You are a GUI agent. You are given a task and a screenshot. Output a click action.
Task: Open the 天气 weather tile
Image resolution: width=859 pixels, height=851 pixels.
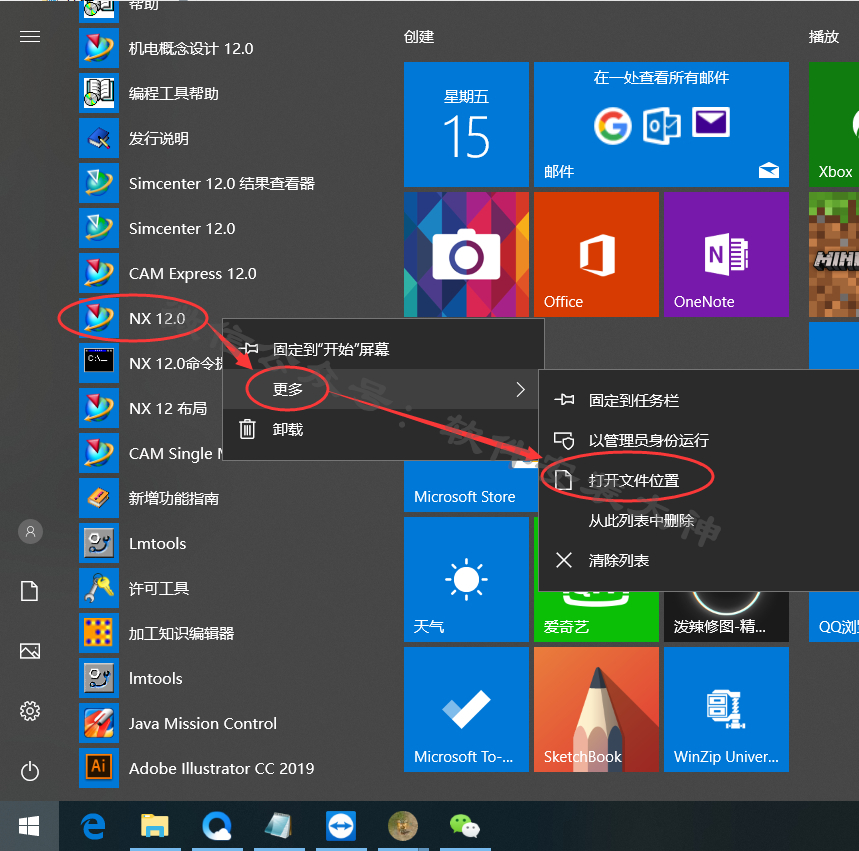466,579
